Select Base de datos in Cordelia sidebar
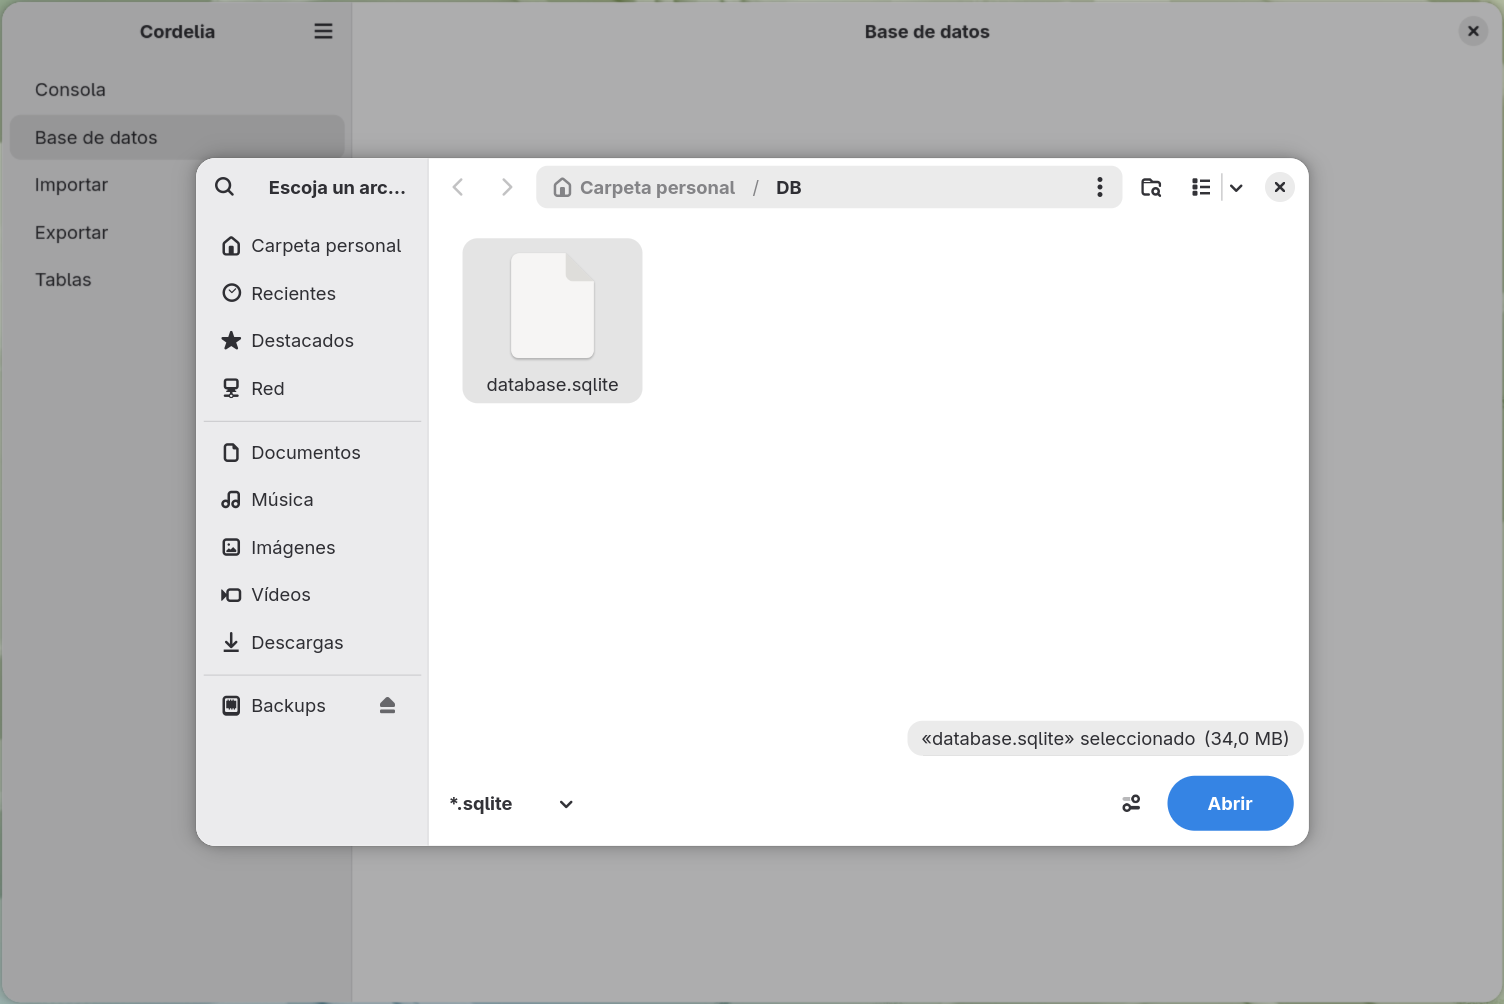Screen dimensions: 1504x1004 pyautogui.click(x=177, y=137)
